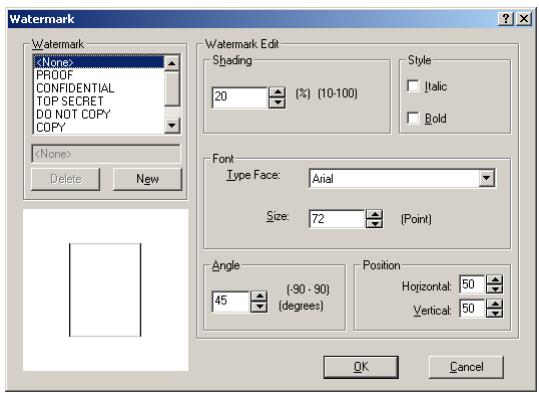Select <None> in watermark list

coord(99,62)
